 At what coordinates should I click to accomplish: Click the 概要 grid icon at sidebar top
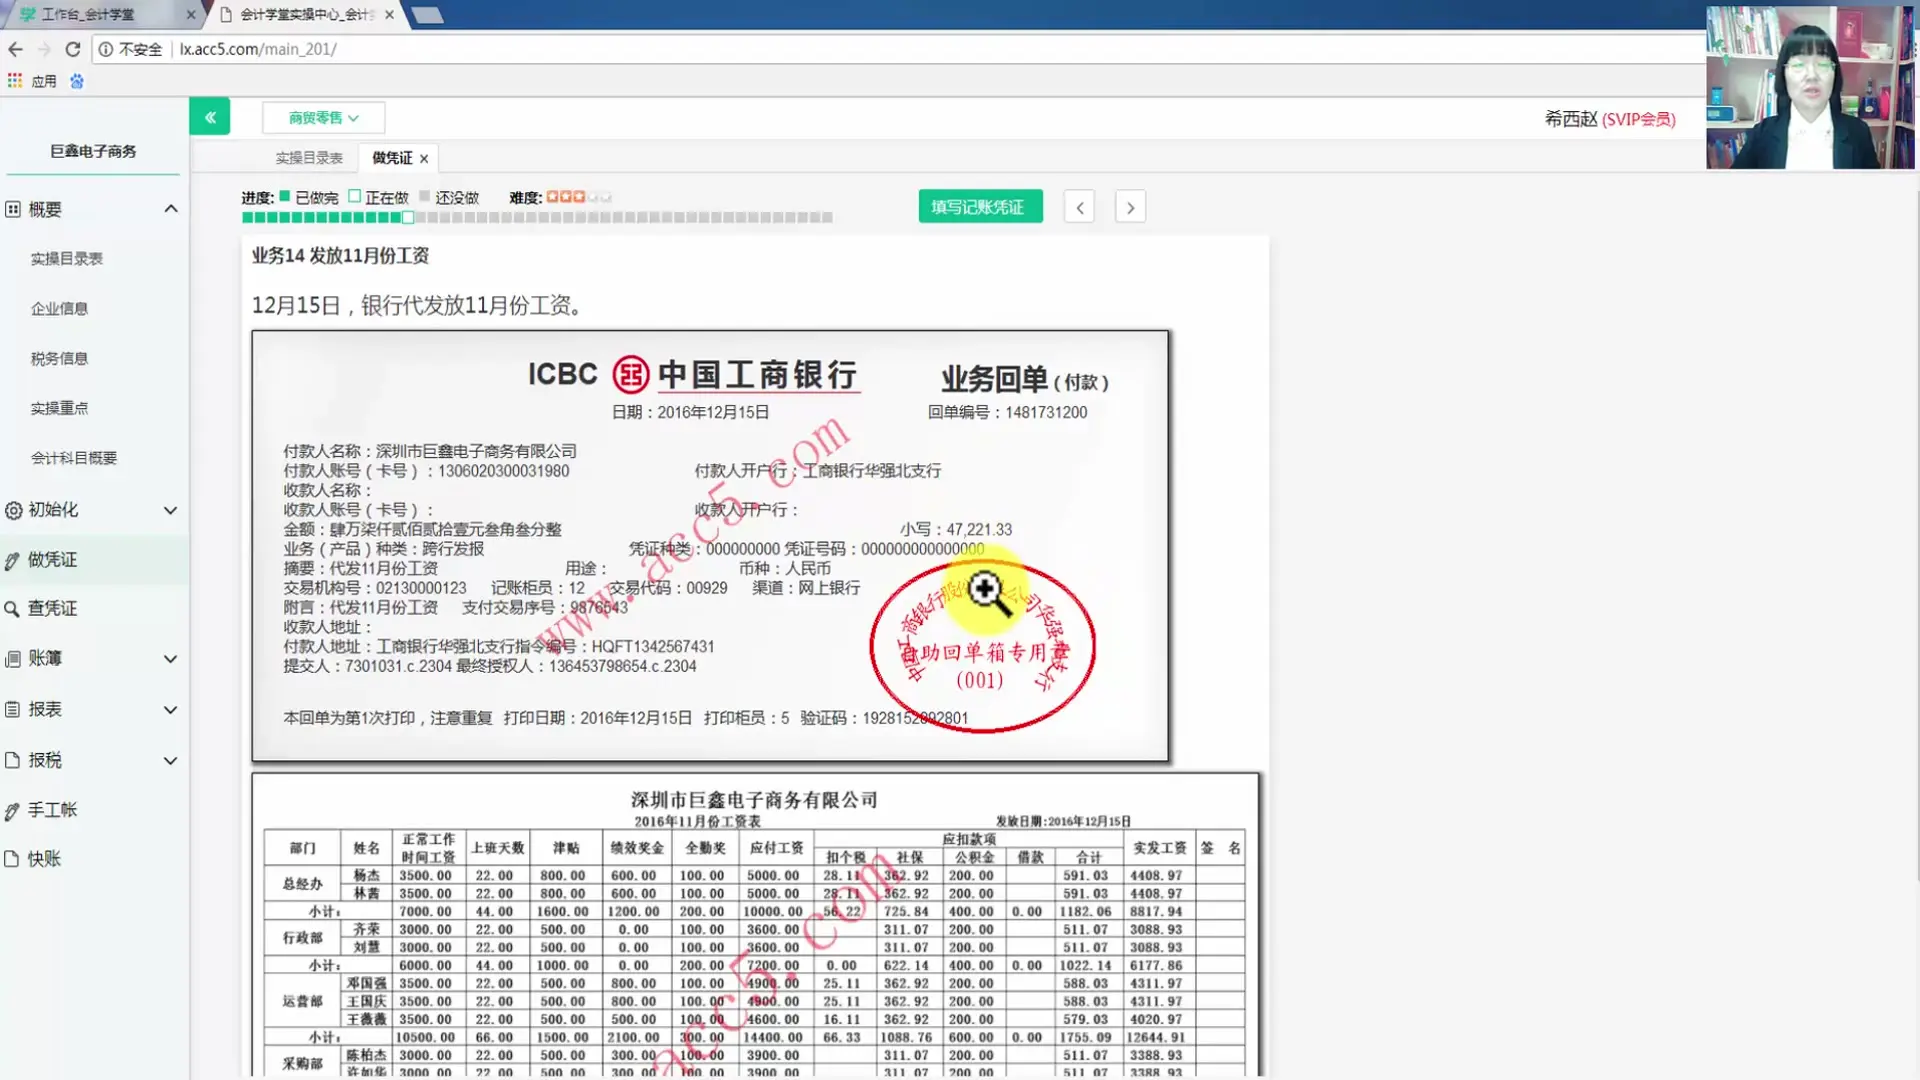11,209
